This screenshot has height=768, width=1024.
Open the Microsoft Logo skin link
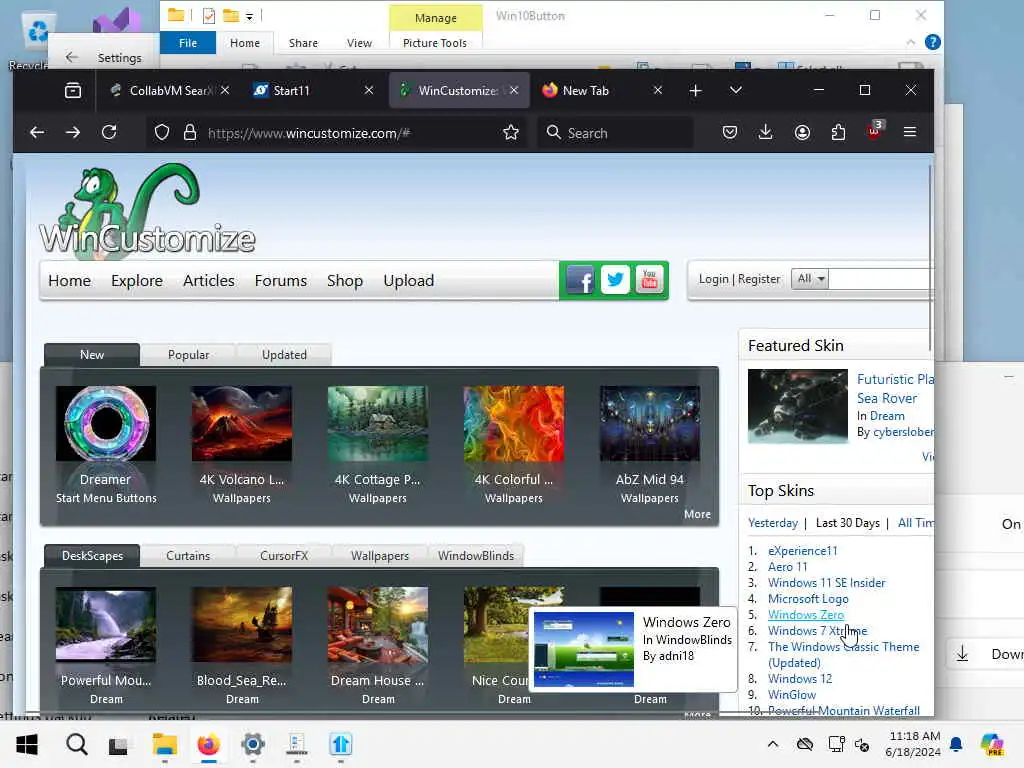(808, 599)
